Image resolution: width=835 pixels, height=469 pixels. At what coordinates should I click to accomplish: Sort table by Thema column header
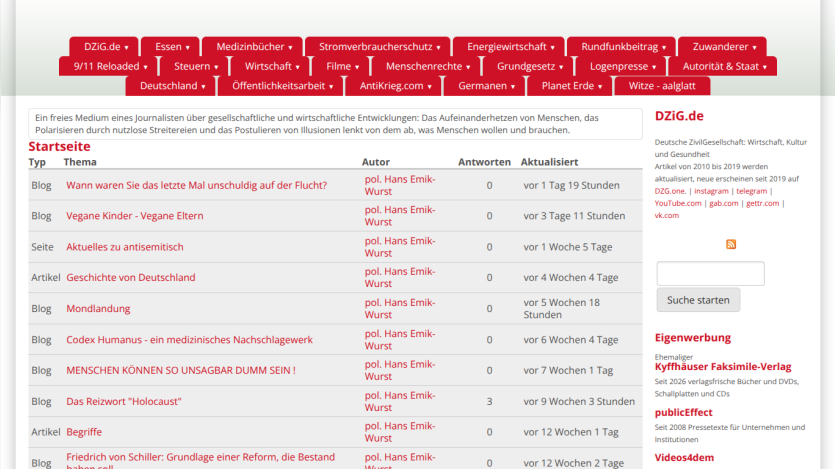pyautogui.click(x=80, y=162)
